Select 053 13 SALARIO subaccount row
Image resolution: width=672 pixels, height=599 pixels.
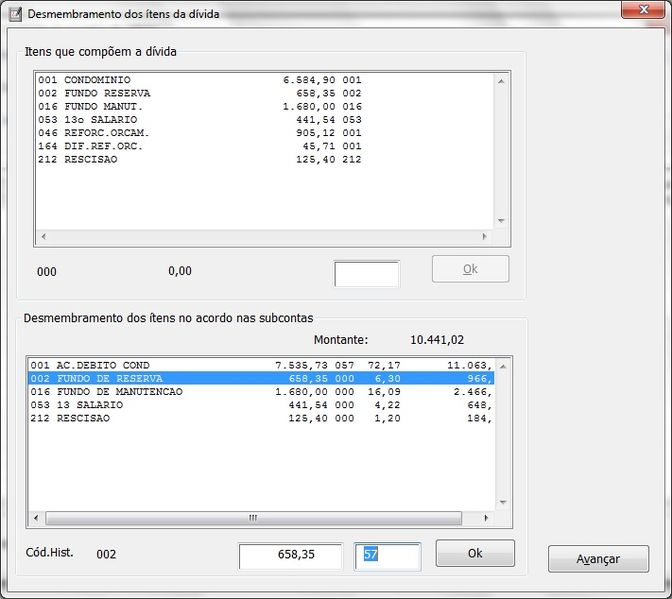click(x=260, y=405)
